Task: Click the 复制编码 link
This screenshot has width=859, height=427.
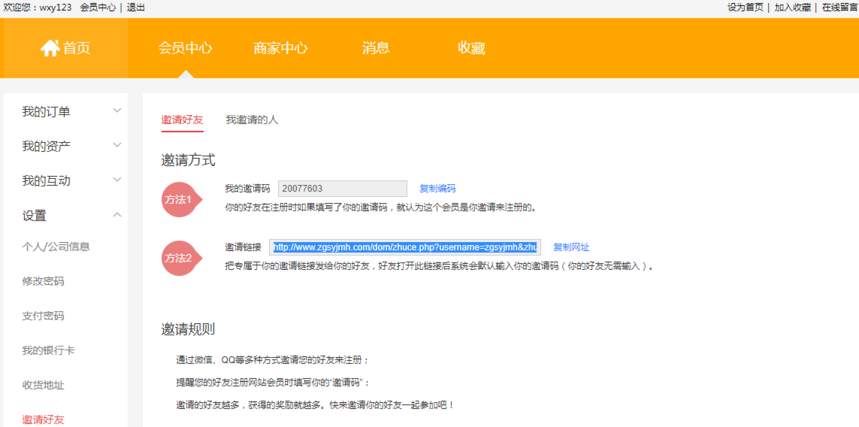Action: pos(437,188)
